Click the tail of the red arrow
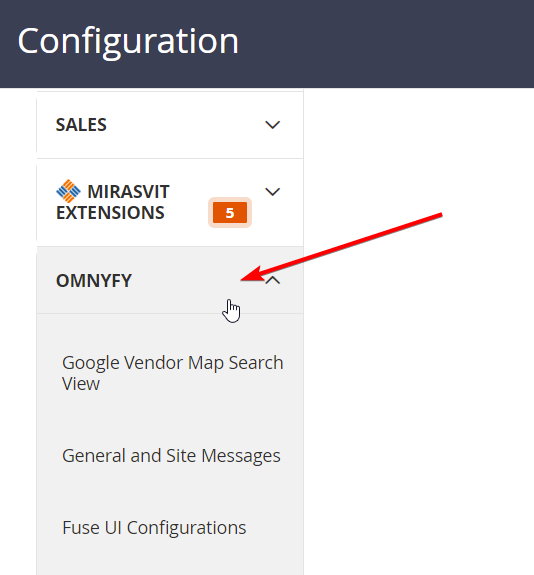The image size is (534, 575). tap(438, 215)
